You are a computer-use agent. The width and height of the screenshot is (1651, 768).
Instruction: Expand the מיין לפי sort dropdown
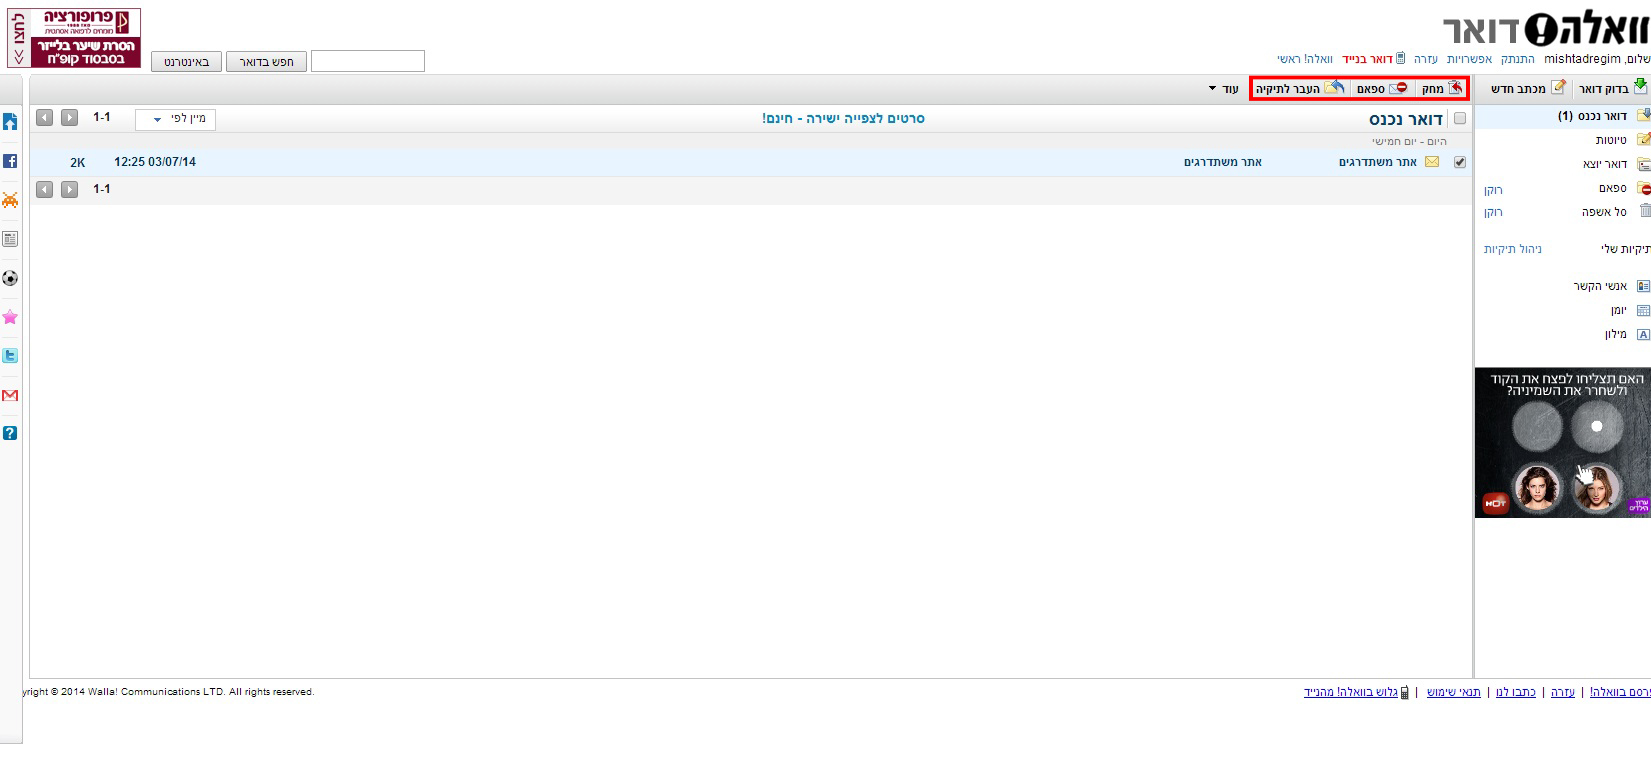click(x=176, y=119)
